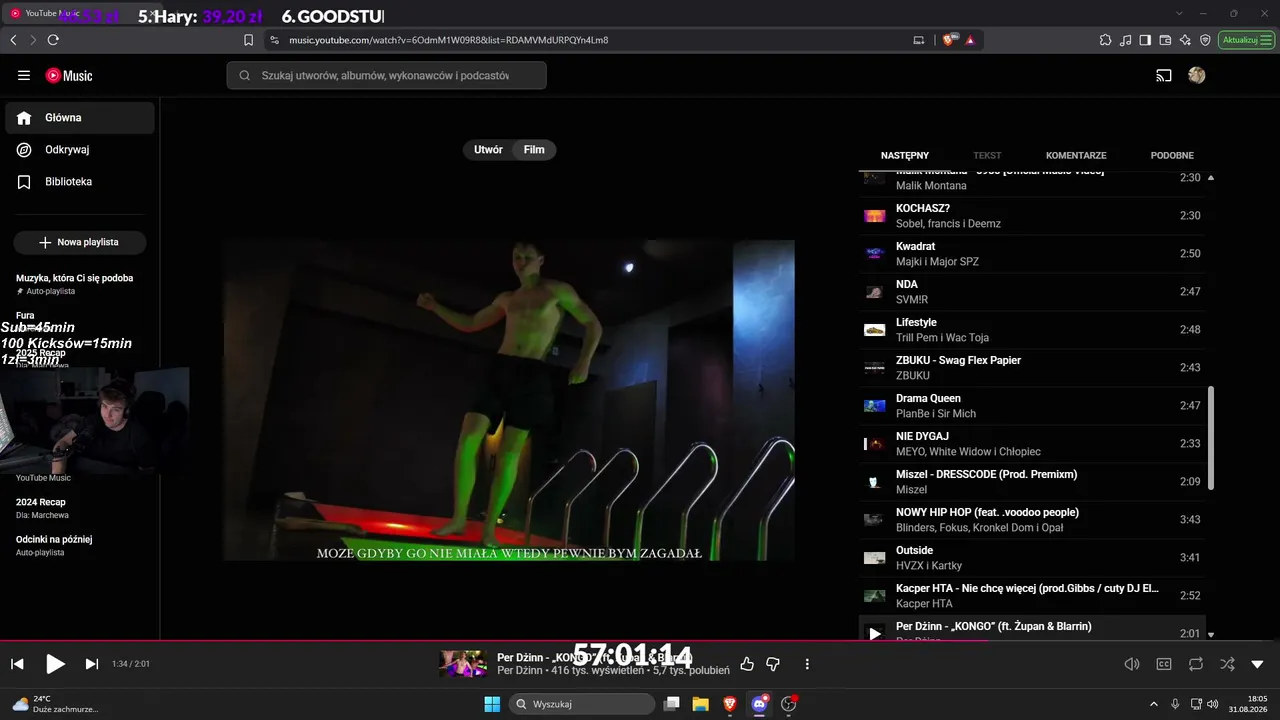This screenshot has height=720, width=1280.
Task: Open File Explorer from the taskbar
Action: pyautogui.click(x=701, y=704)
